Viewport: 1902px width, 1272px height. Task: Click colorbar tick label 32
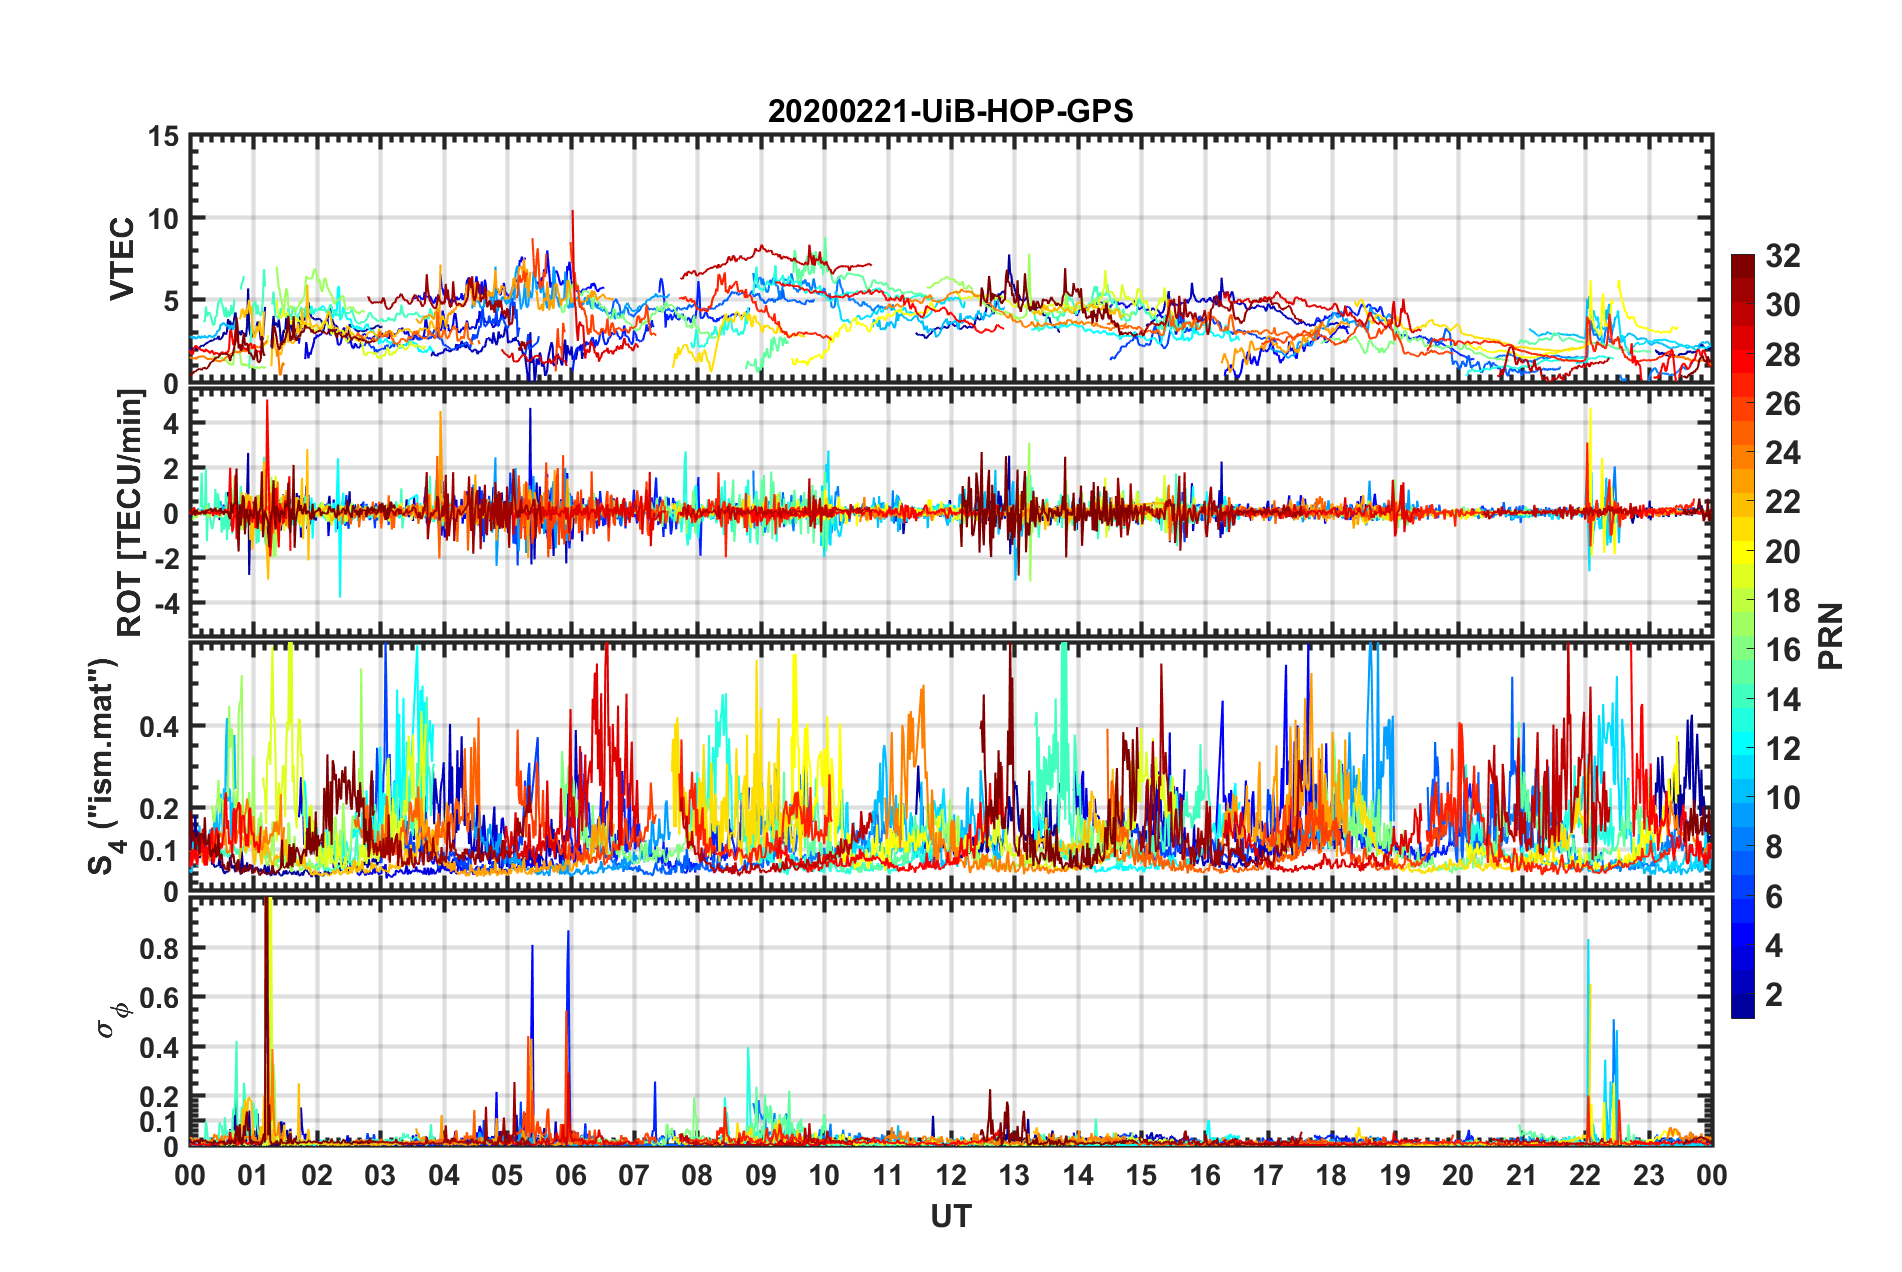(1782, 256)
